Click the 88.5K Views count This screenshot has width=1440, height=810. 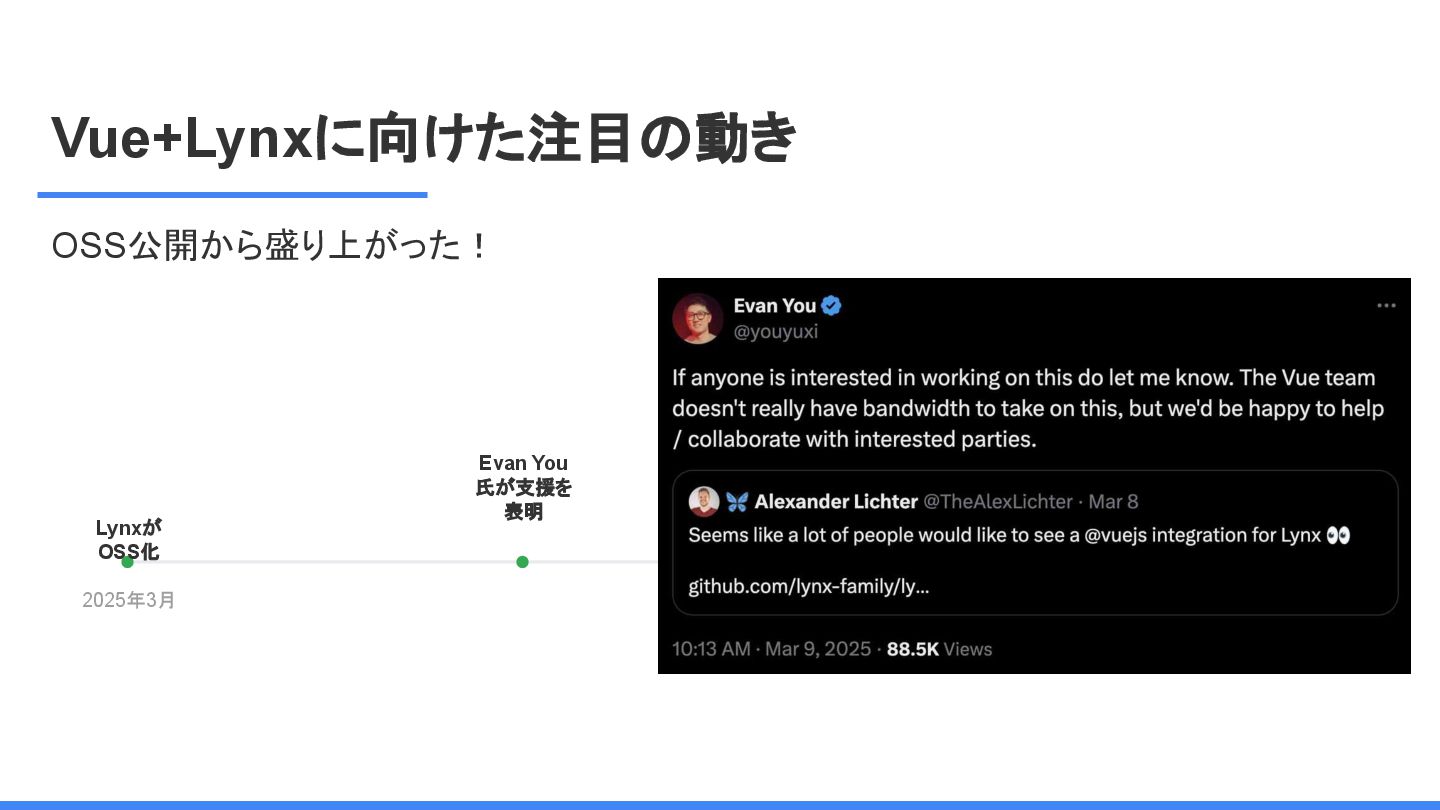tap(939, 649)
